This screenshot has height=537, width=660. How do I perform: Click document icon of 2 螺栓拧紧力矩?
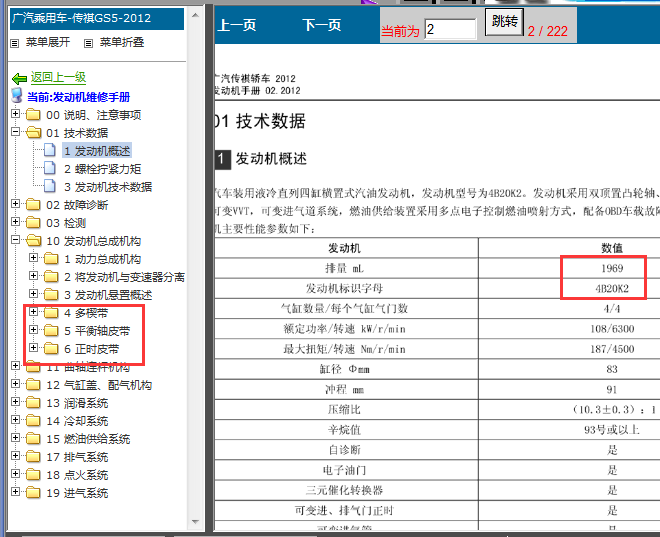(50, 168)
